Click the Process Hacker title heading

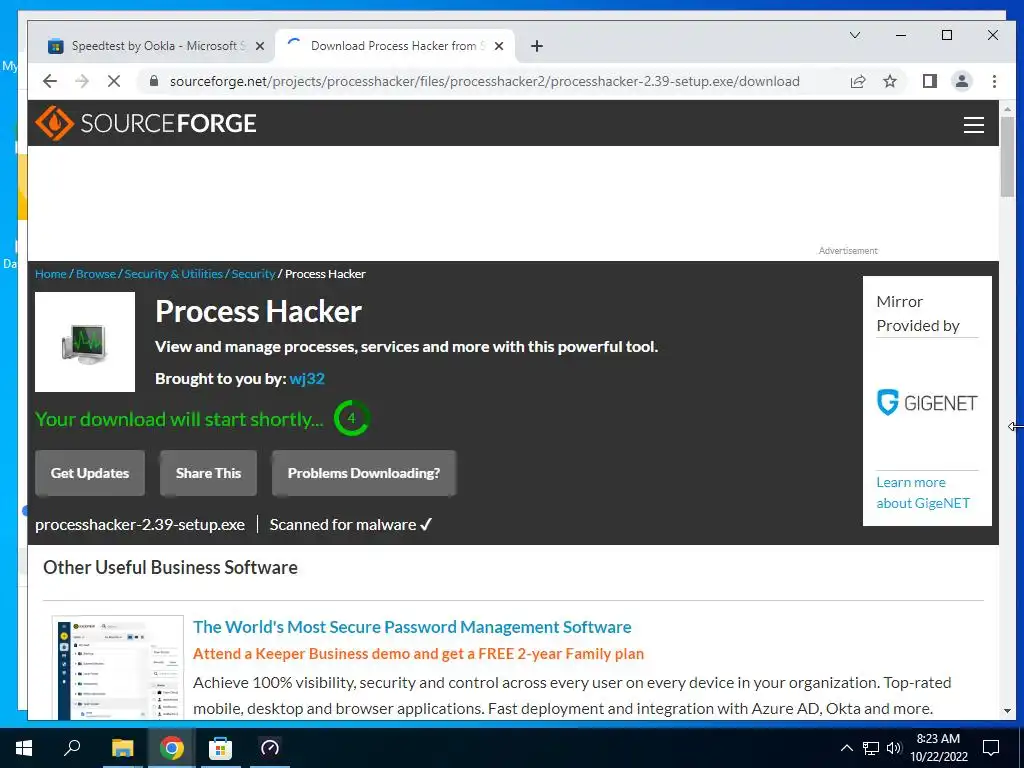[x=258, y=312]
